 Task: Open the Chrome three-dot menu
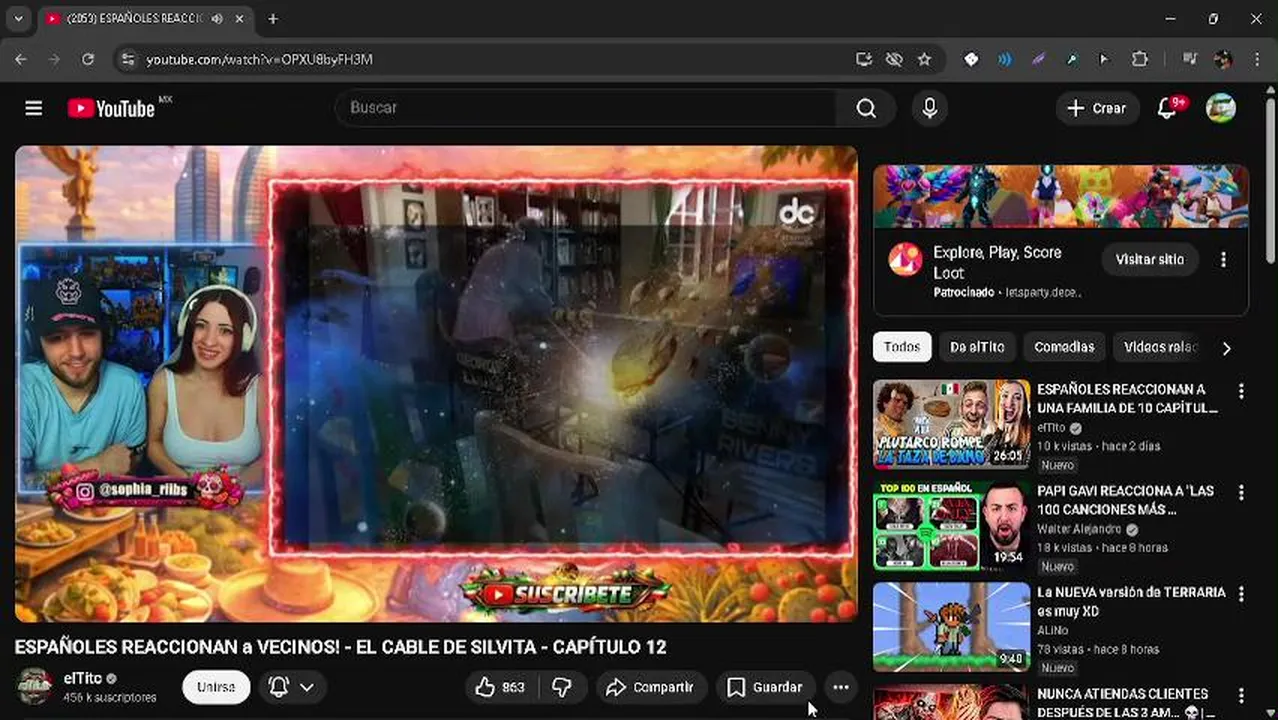click(x=1258, y=59)
